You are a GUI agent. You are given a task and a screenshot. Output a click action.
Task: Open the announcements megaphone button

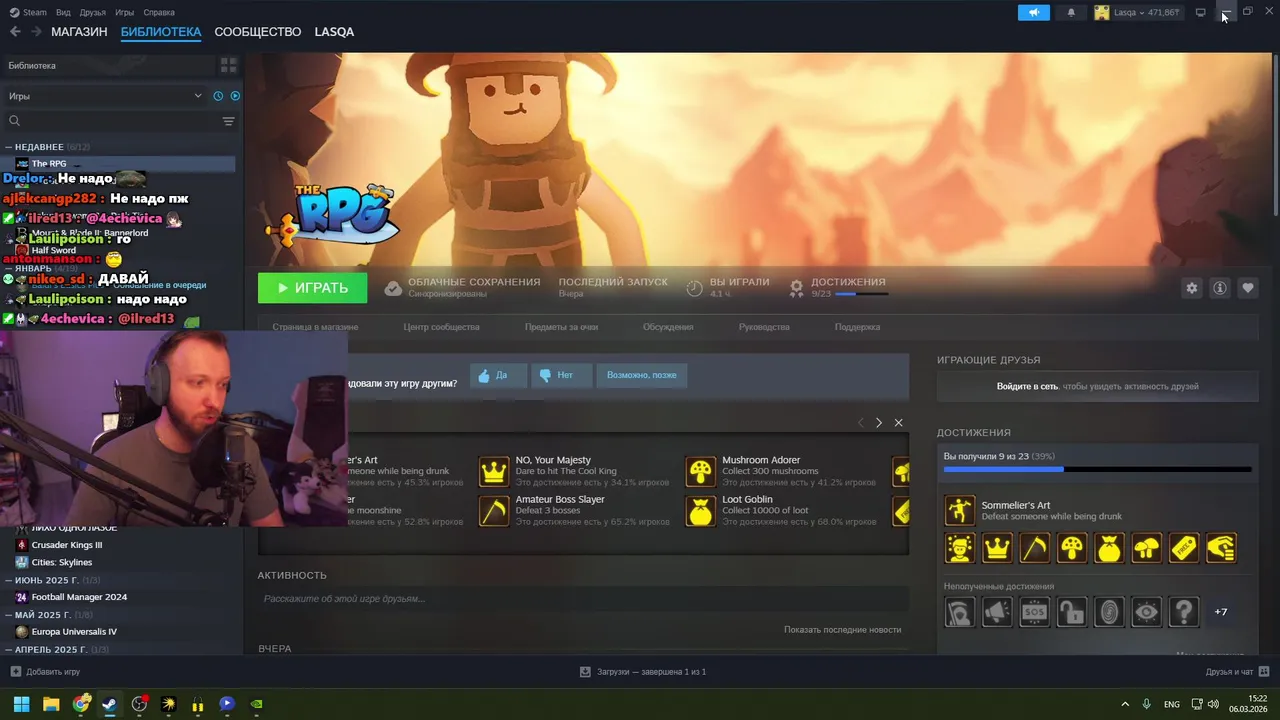pos(1034,13)
